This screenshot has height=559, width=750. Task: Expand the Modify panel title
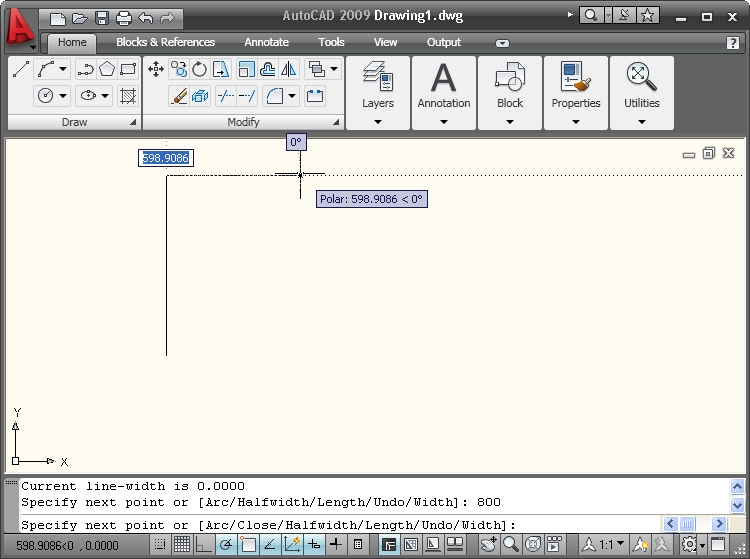point(243,122)
